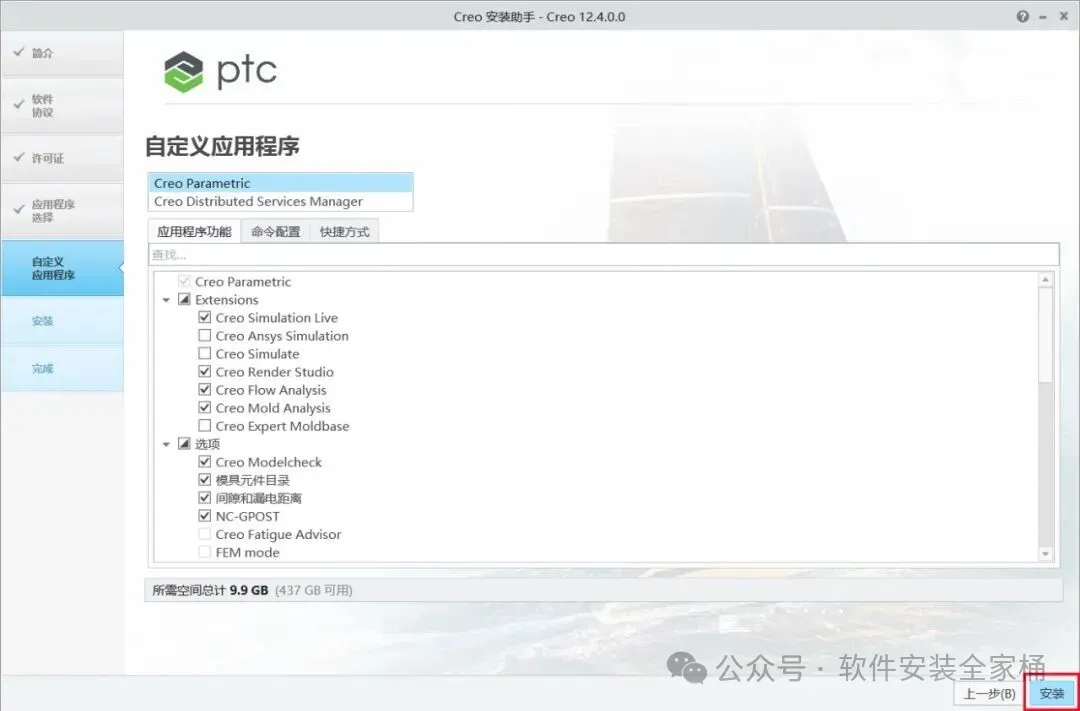
Task: Click the top Creo Parametric tree checkbox
Action: [x=184, y=281]
